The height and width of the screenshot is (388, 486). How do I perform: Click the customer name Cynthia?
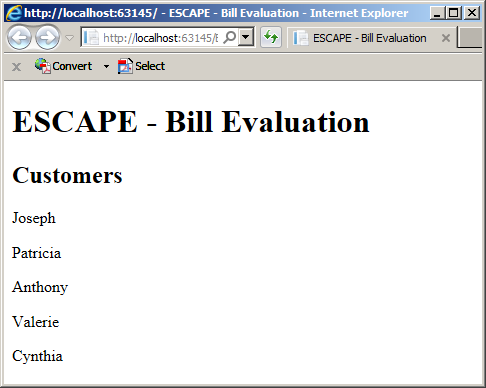(37, 356)
